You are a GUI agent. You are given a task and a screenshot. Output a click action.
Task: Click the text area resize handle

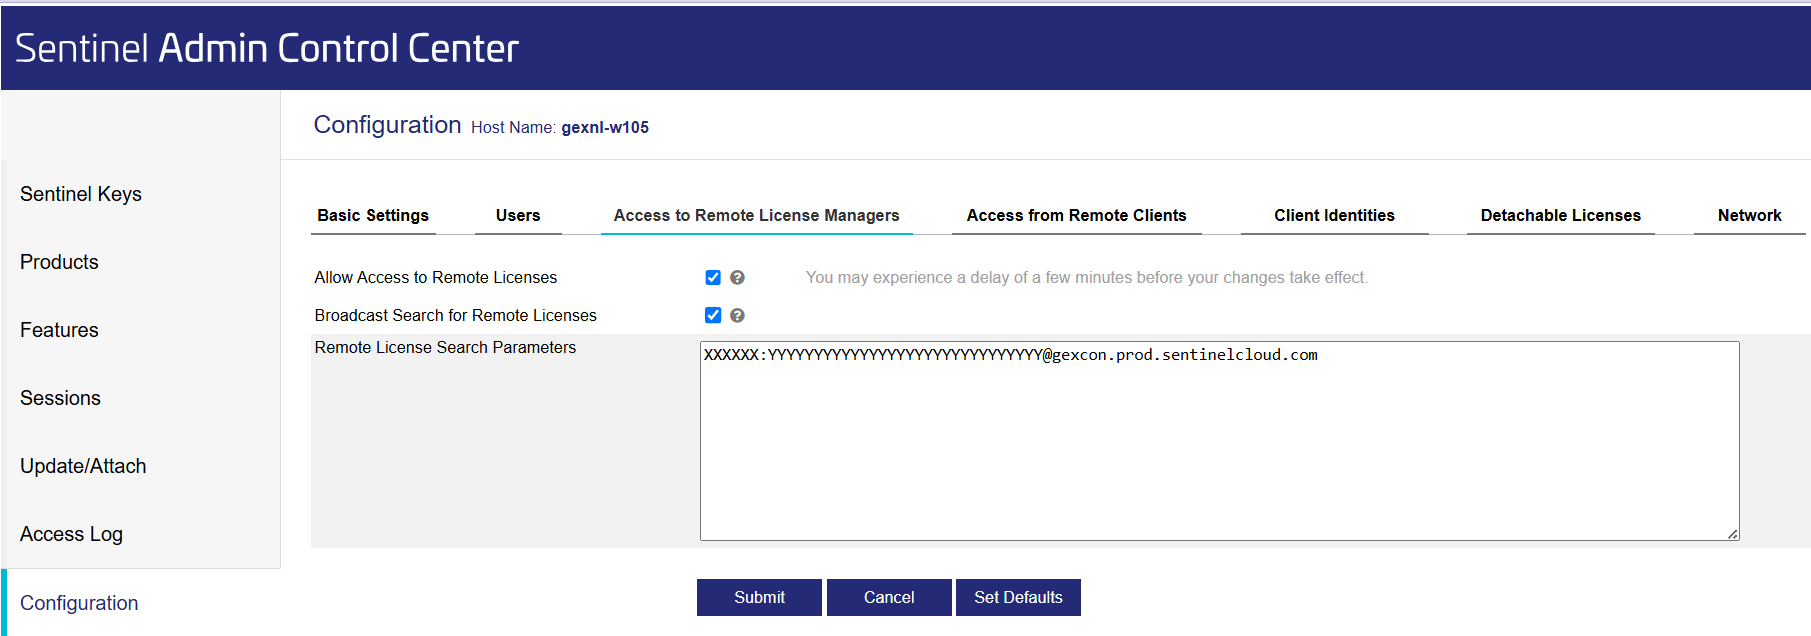point(1733,534)
